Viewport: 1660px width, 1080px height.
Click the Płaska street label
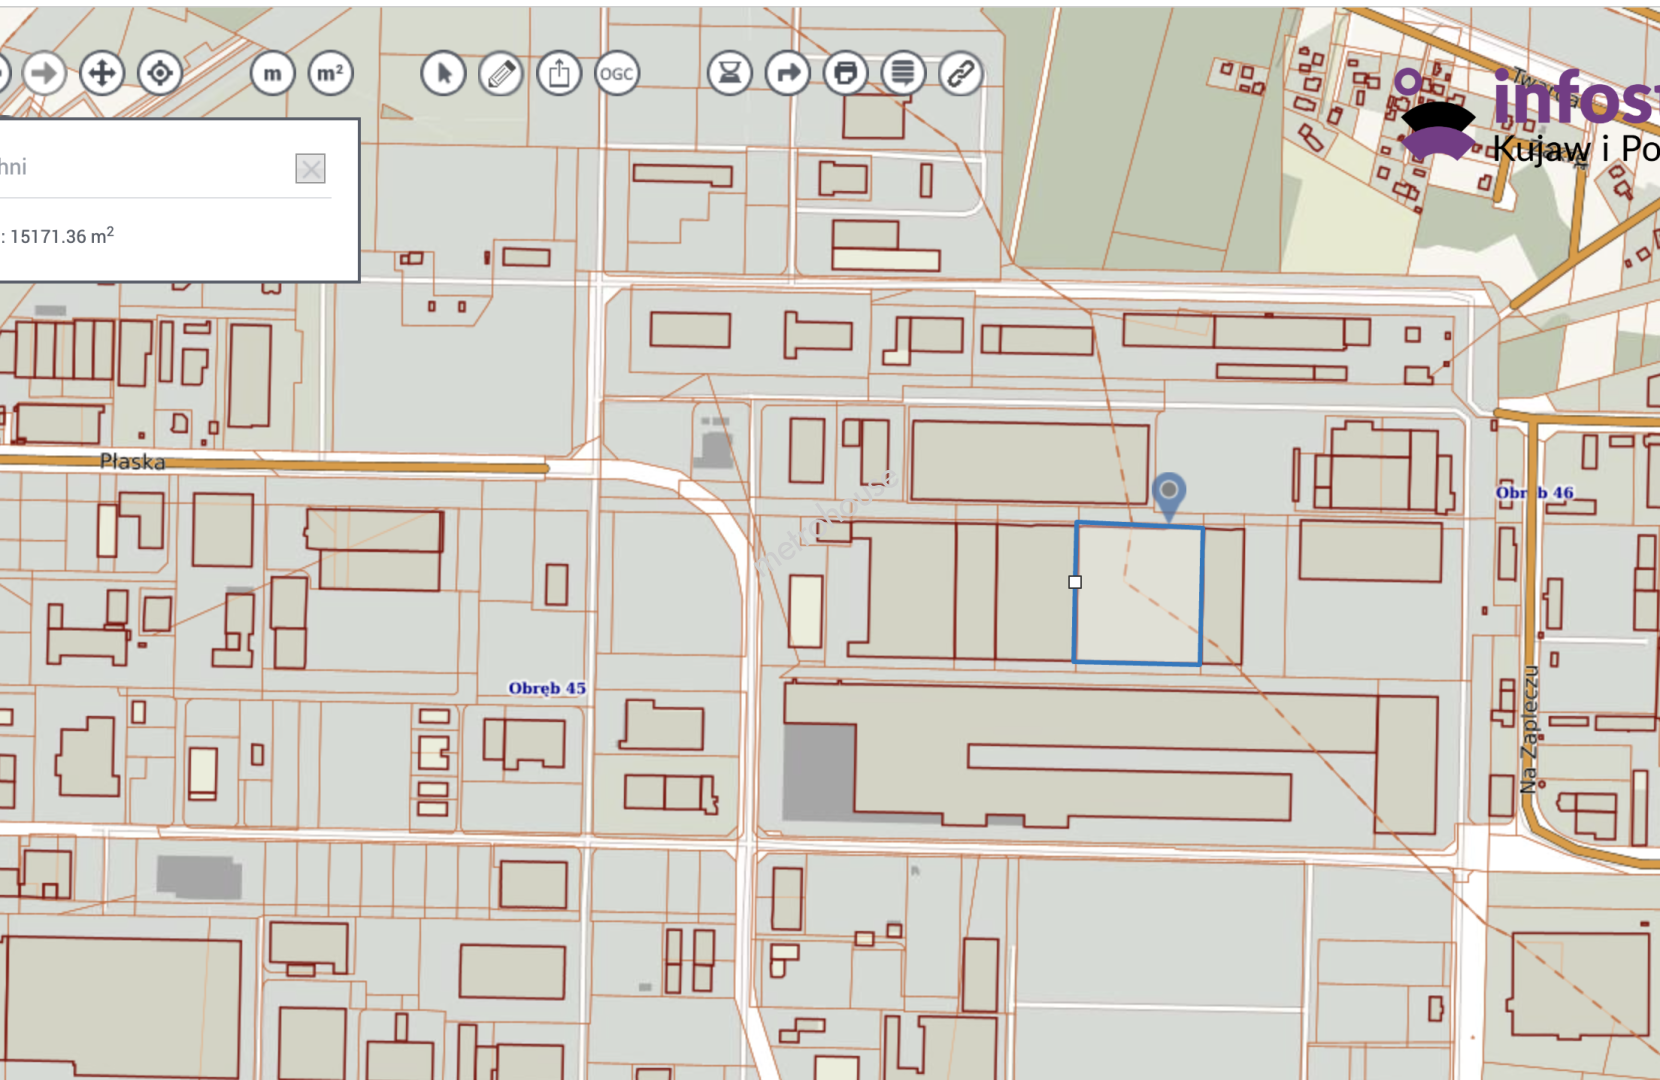[x=132, y=461]
